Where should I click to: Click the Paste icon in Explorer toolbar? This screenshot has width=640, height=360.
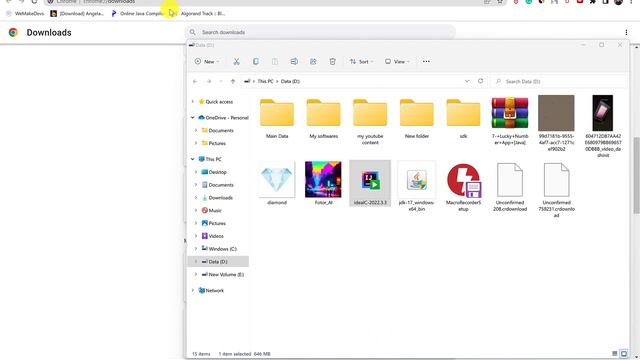pyautogui.click(x=275, y=62)
